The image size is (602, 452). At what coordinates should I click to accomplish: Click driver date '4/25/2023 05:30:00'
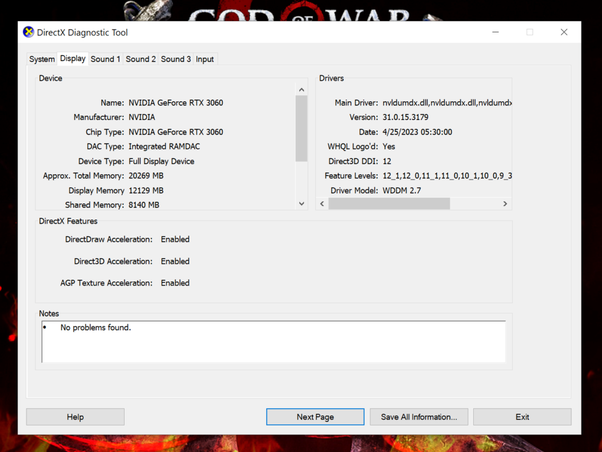pyautogui.click(x=417, y=132)
